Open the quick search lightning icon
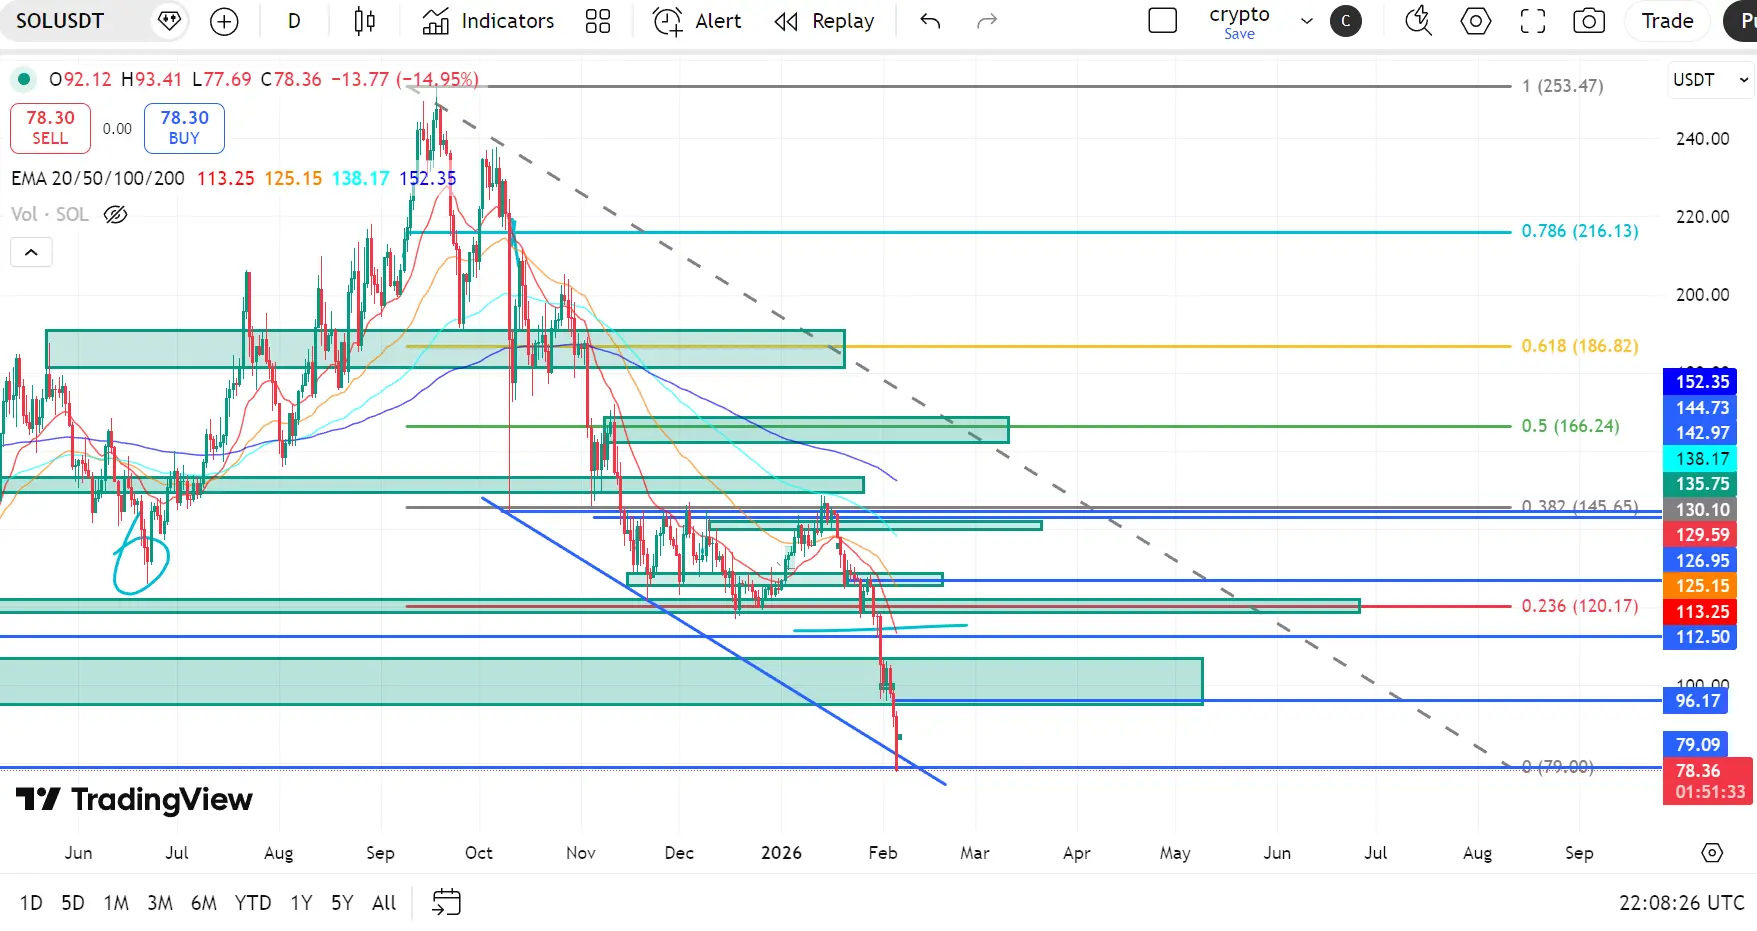This screenshot has width=1757, height=931. 1418,21
